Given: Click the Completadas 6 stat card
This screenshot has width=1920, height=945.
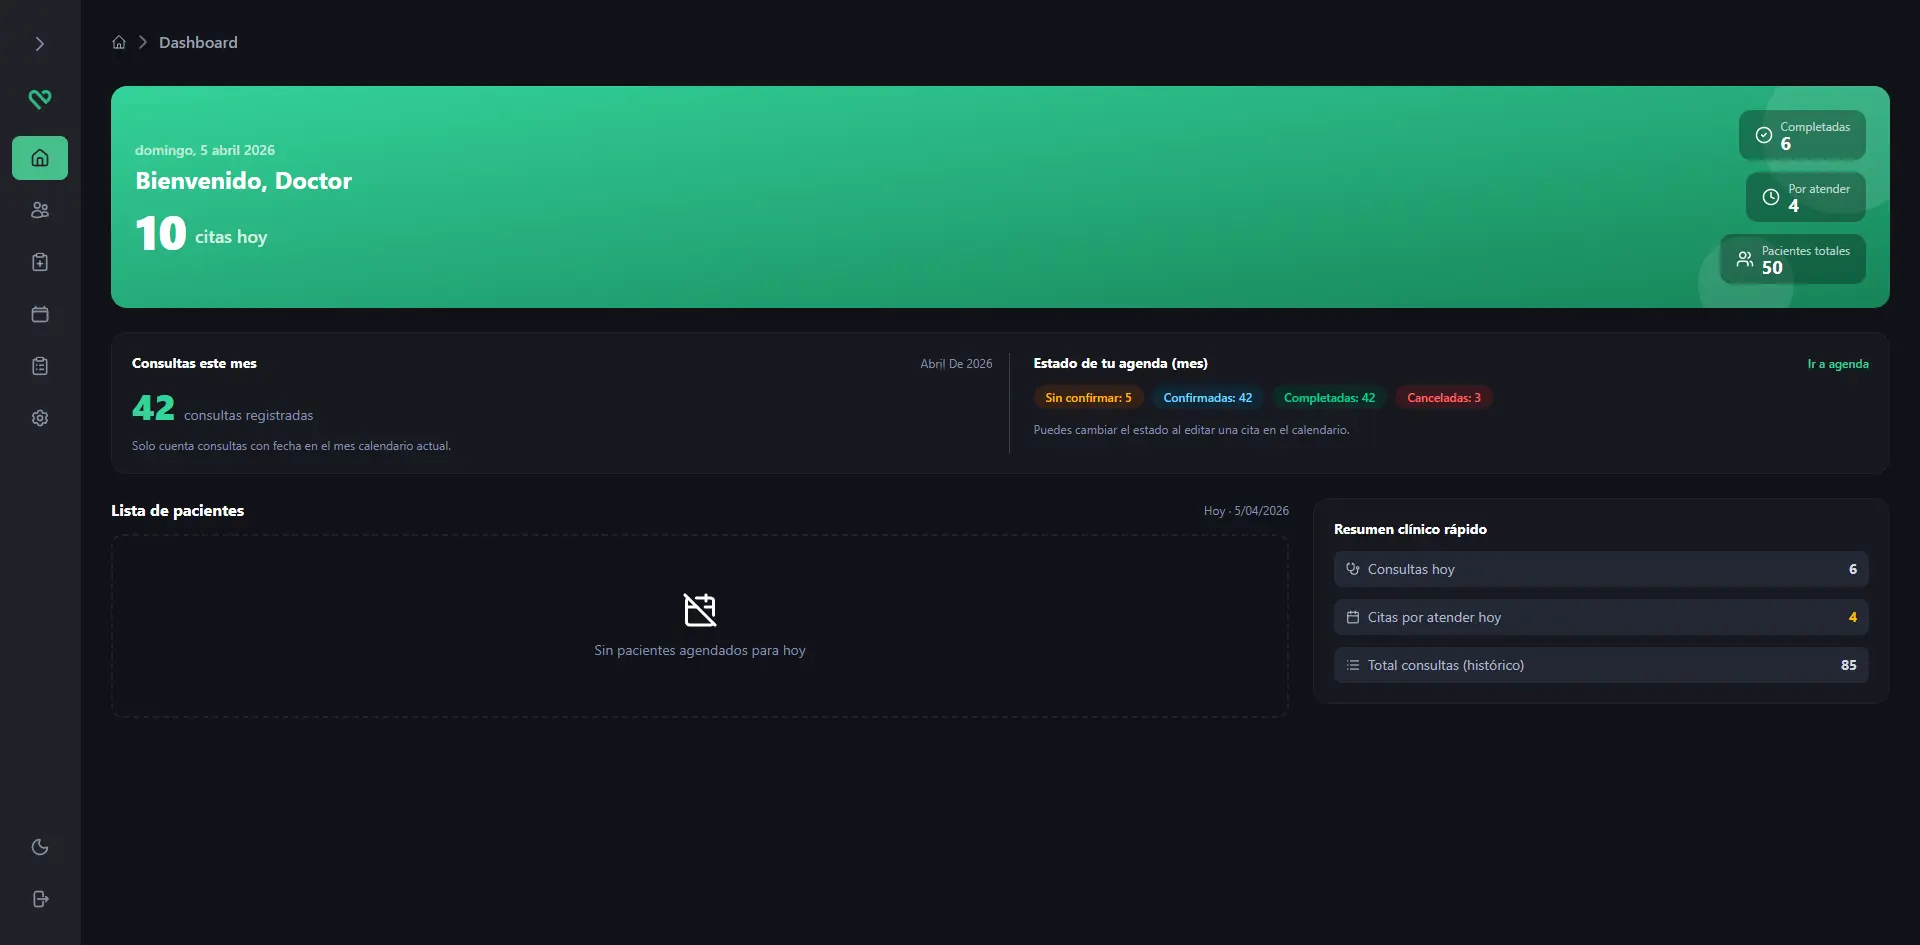Looking at the screenshot, I should click(1802, 135).
